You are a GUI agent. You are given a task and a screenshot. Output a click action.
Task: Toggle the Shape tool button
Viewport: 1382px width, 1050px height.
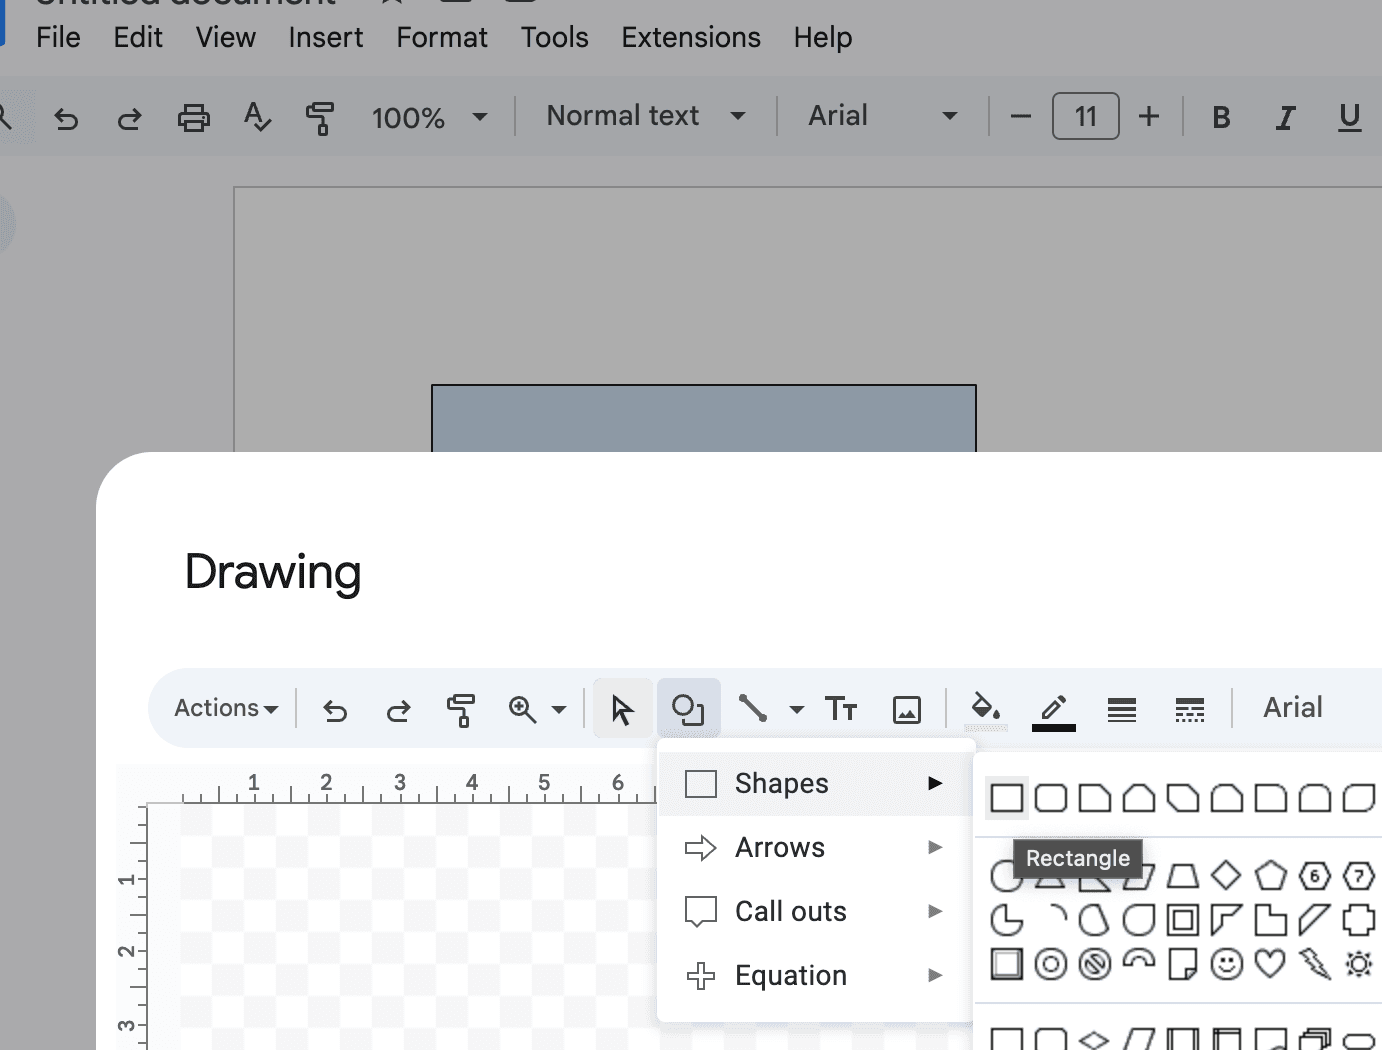pos(688,709)
